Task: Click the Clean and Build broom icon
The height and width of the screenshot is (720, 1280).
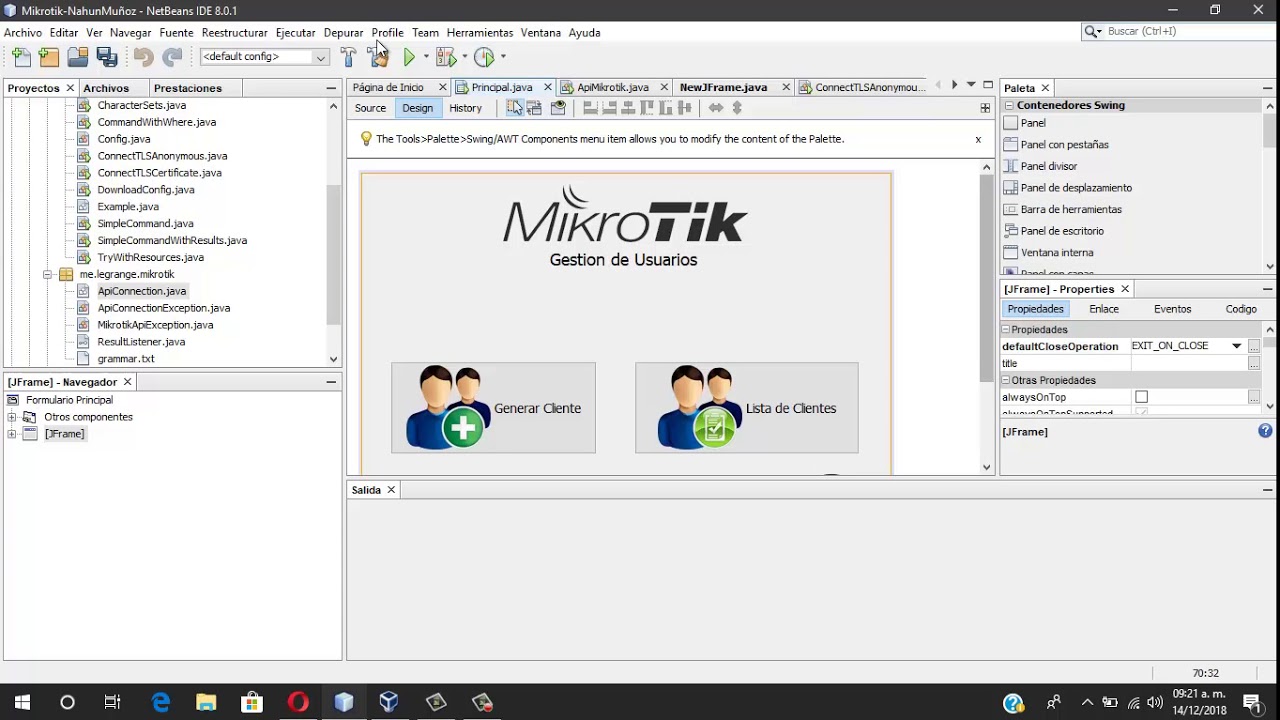Action: pos(378,57)
